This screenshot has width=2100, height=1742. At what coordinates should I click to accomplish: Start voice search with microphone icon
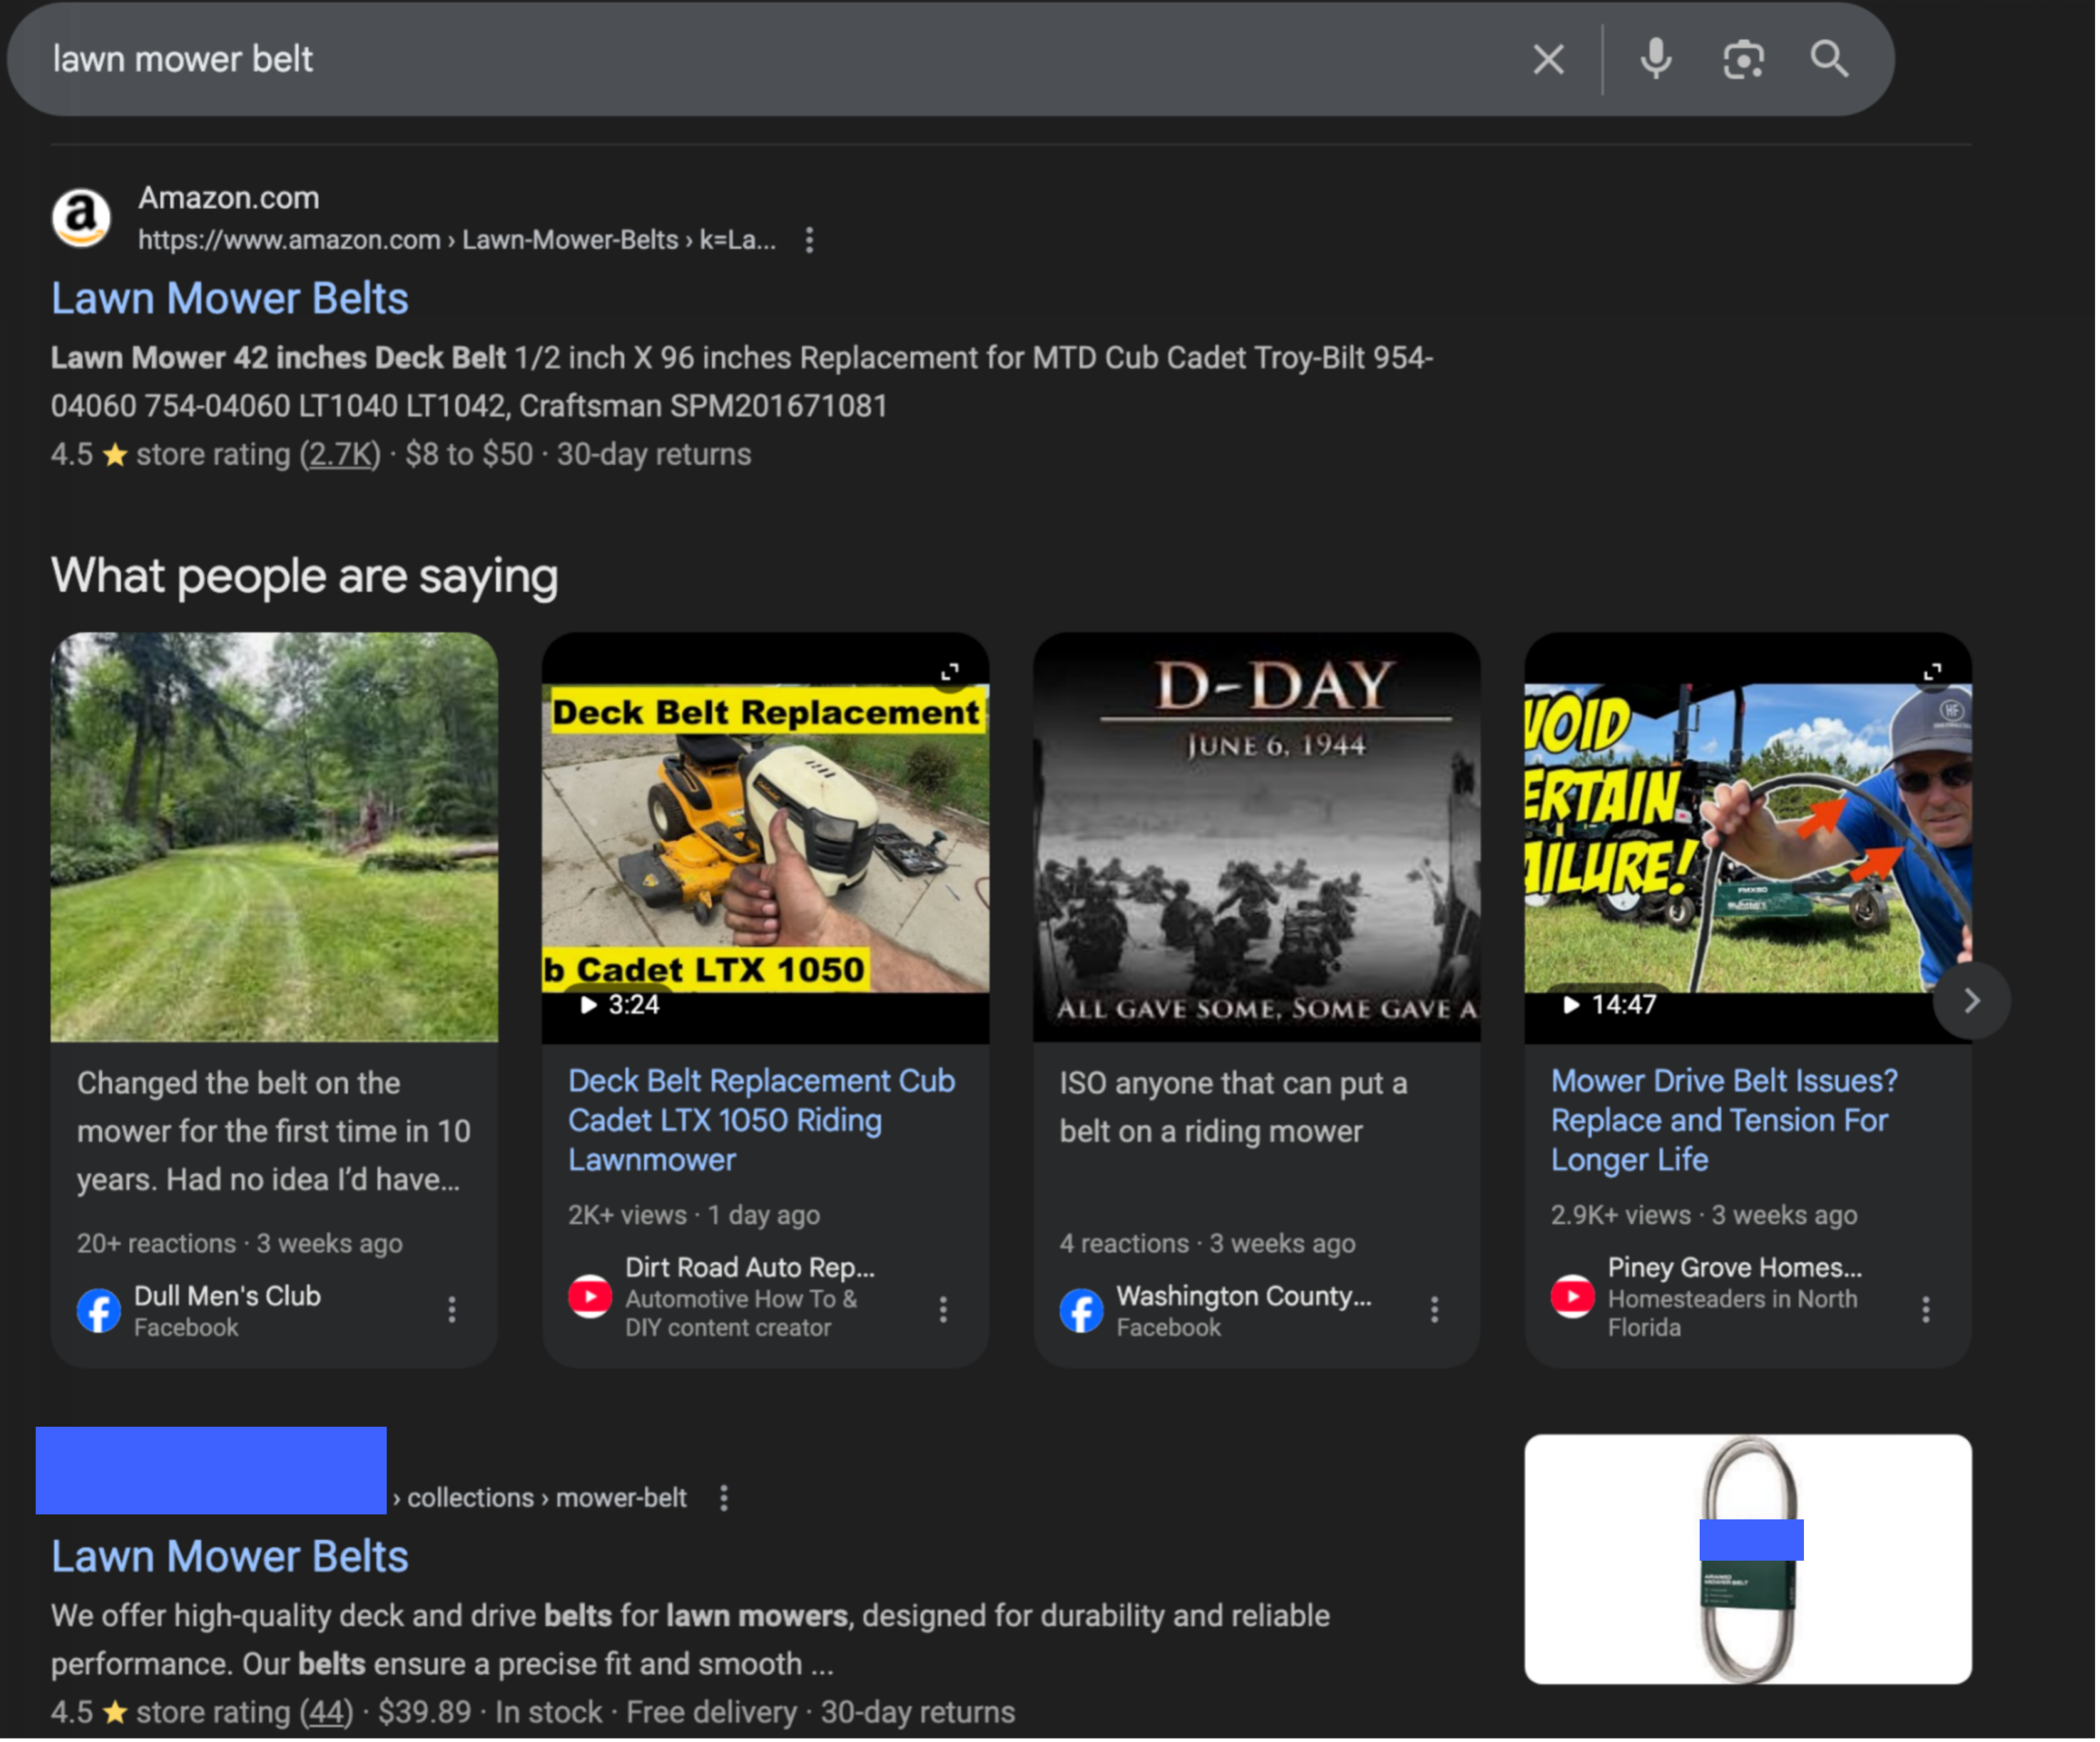coord(1656,60)
